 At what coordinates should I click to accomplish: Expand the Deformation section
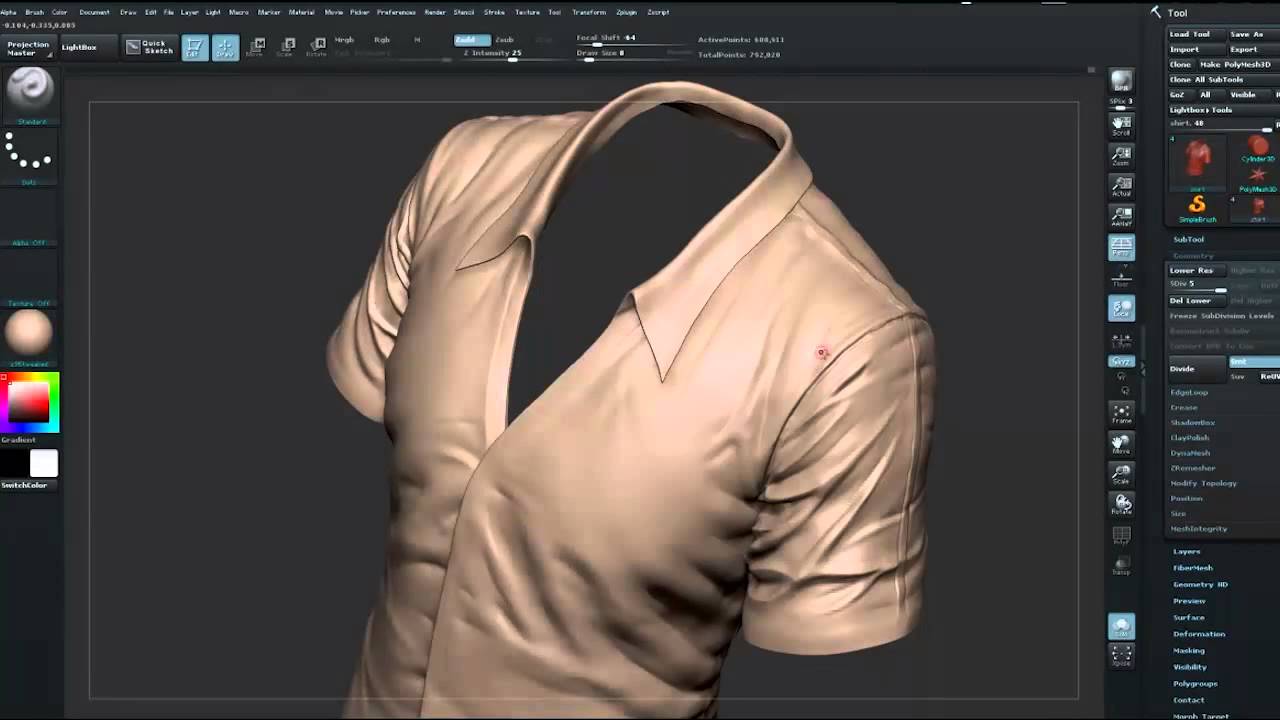point(1199,634)
